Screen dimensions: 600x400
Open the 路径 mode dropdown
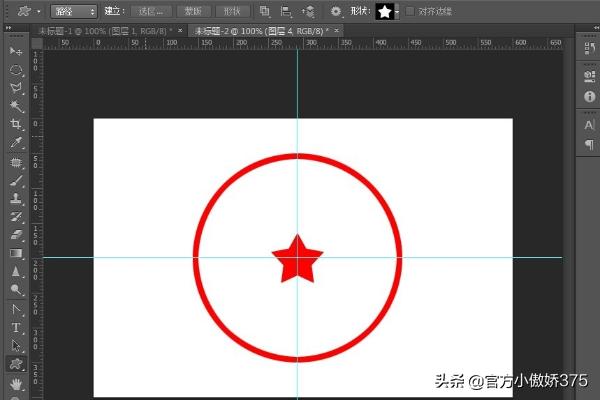pyautogui.click(x=73, y=11)
